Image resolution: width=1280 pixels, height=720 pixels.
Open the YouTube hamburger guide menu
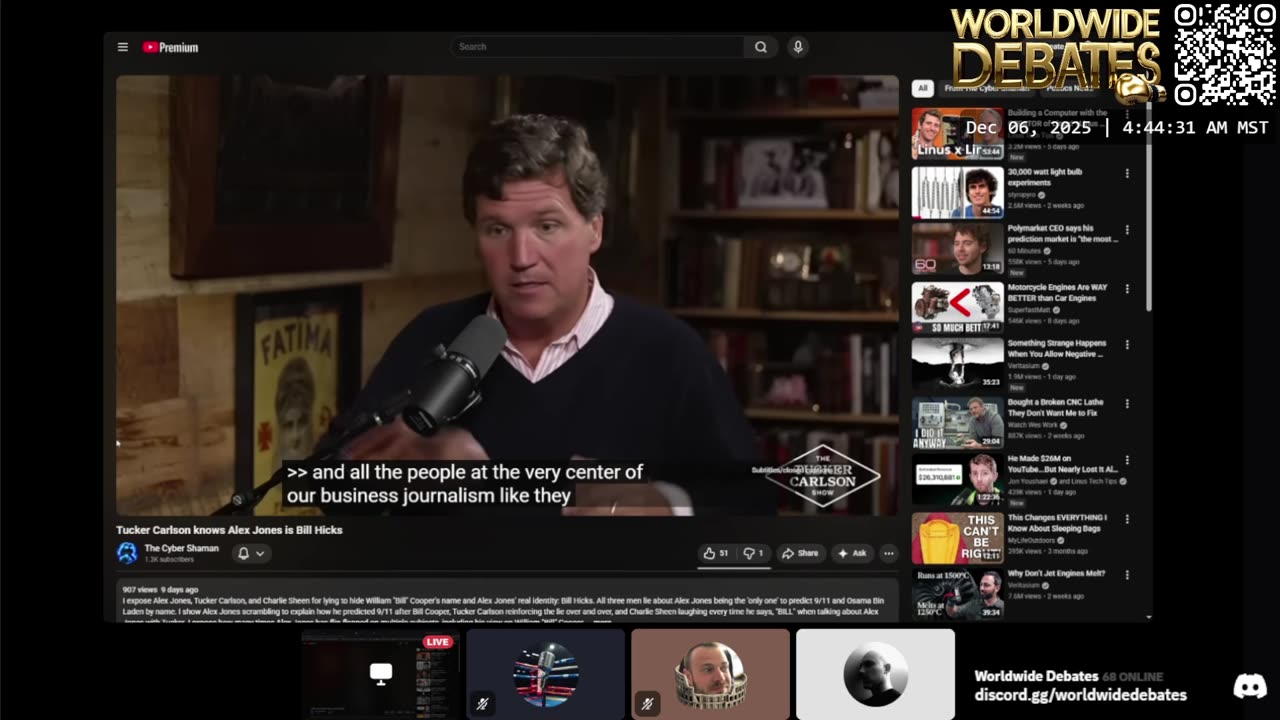[x=122, y=47]
